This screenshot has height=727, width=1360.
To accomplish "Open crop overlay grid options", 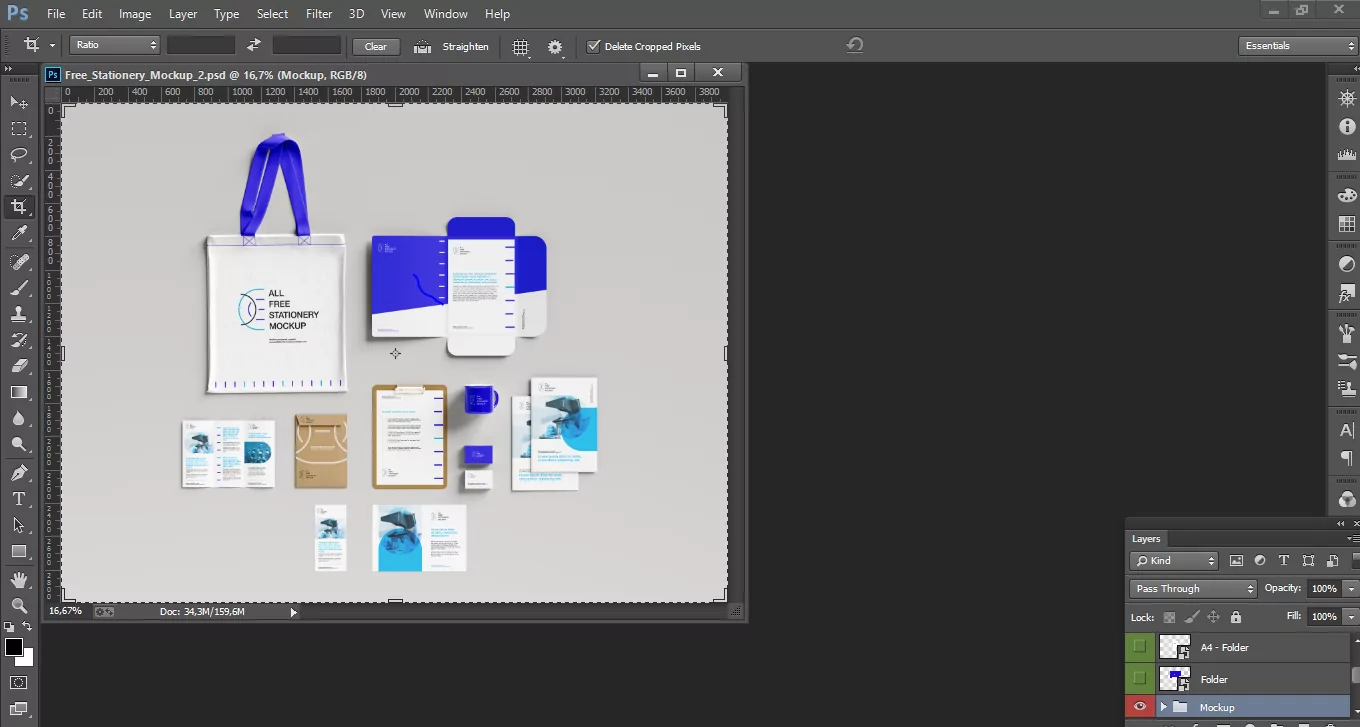I will [521, 47].
